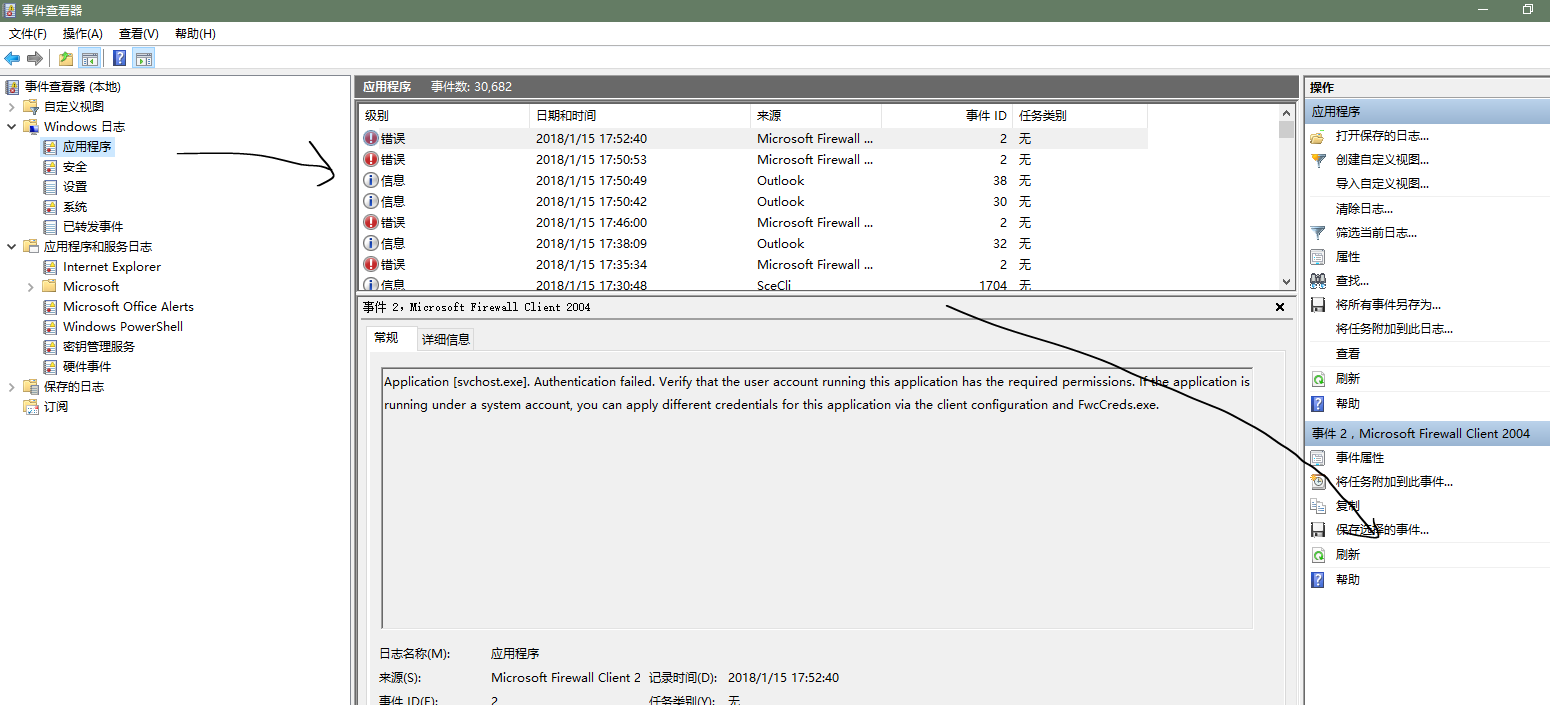Click the Forward arrow in the toolbar
This screenshot has height=705, width=1550.
click(x=35, y=59)
